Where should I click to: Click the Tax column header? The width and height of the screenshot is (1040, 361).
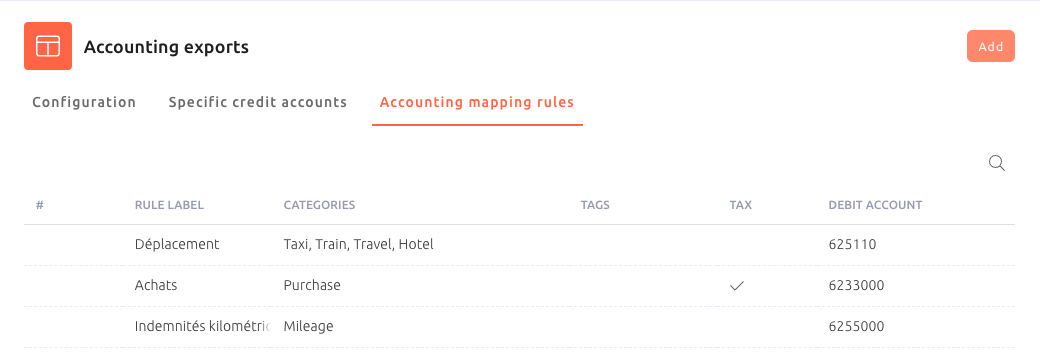(741, 205)
